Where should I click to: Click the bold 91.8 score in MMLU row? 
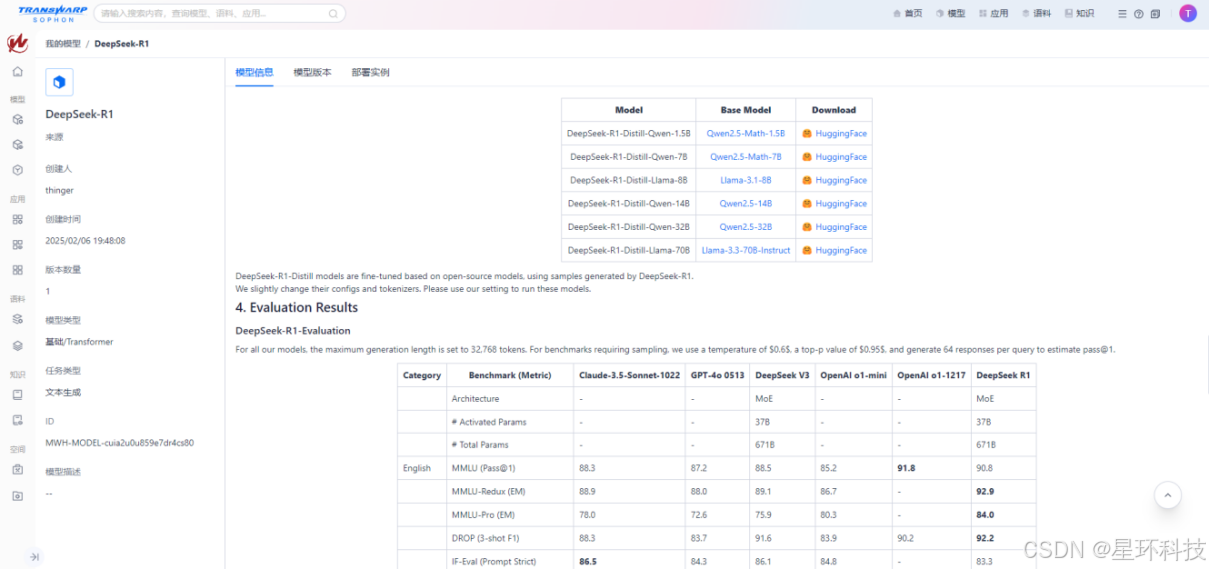[x=906, y=468]
